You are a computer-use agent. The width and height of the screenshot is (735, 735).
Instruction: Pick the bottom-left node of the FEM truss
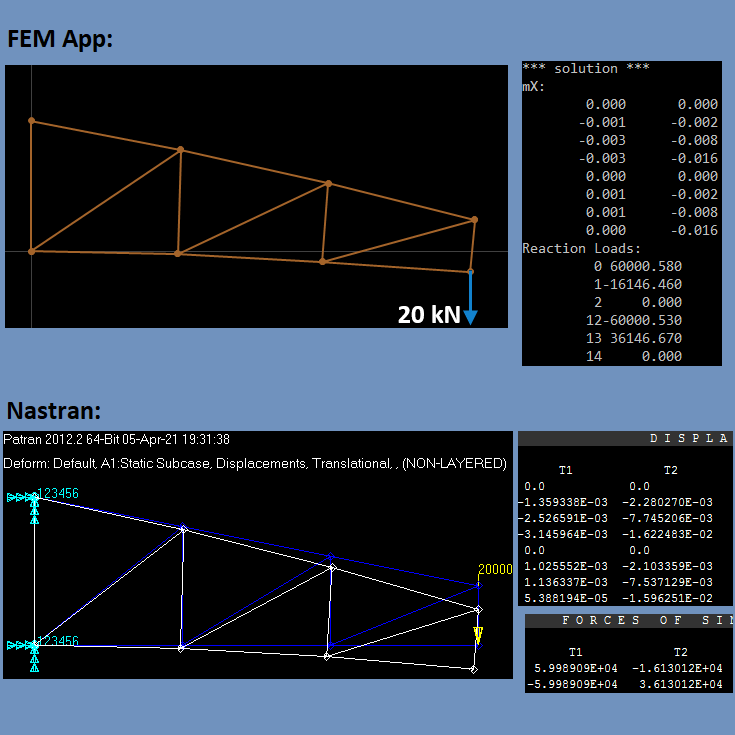pos(31,251)
